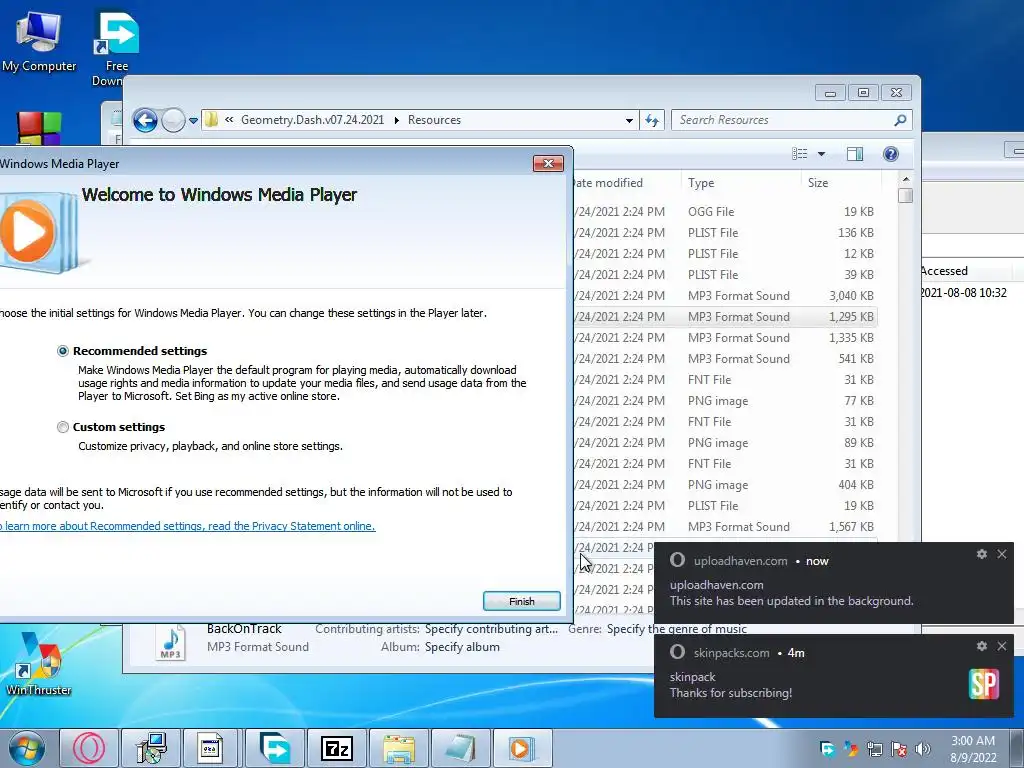Open the taskbar clock showing 3:00 AM
This screenshot has width=1024, height=768.
(973, 749)
